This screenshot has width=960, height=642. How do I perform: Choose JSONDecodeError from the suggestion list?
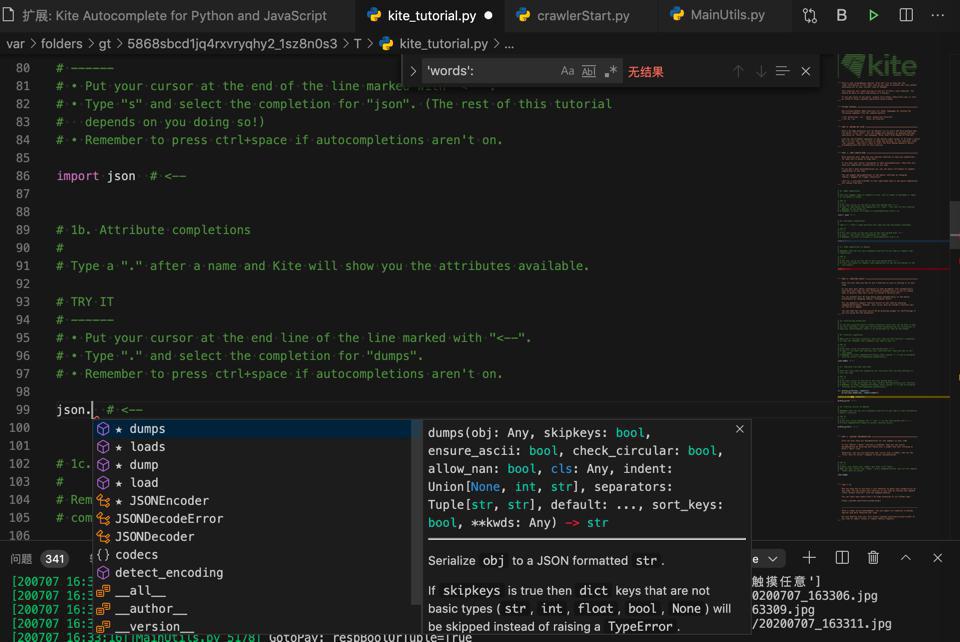(169, 518)
